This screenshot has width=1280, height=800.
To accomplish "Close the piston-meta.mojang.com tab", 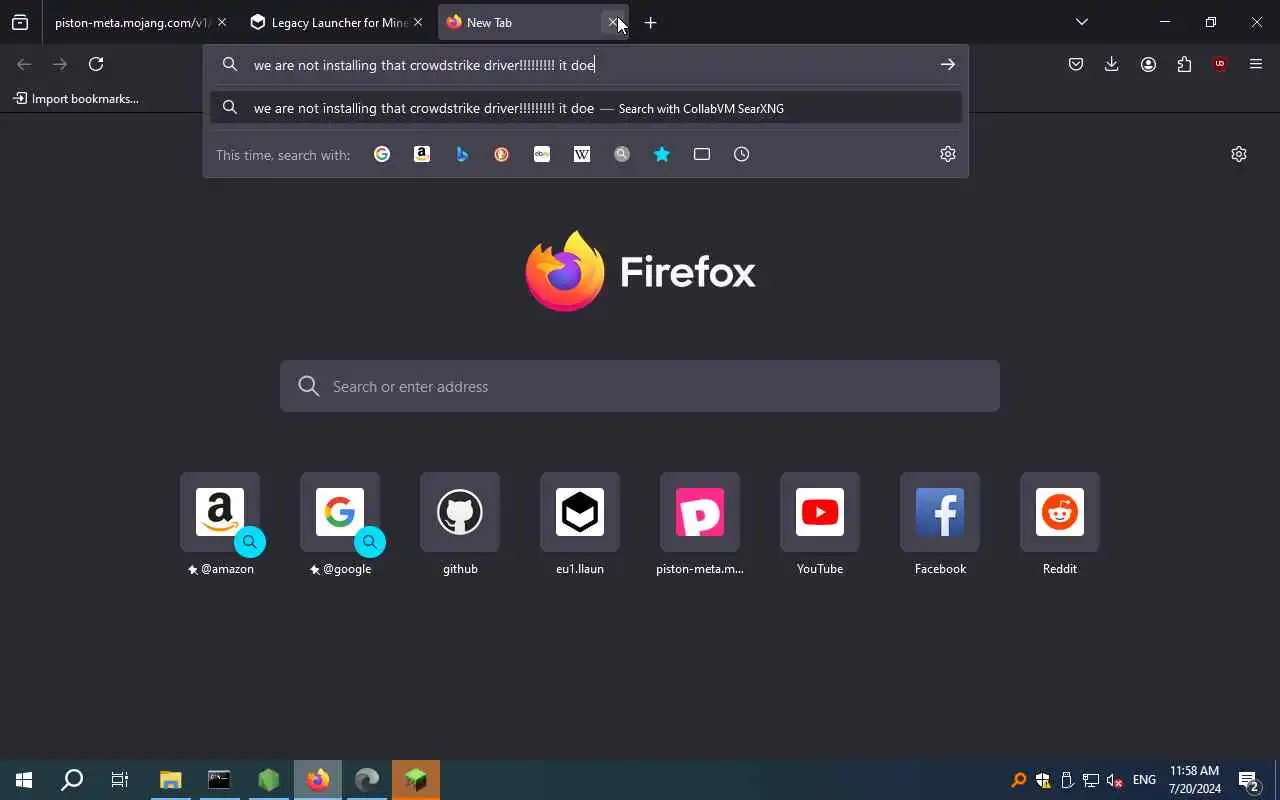I will (222, 22).
